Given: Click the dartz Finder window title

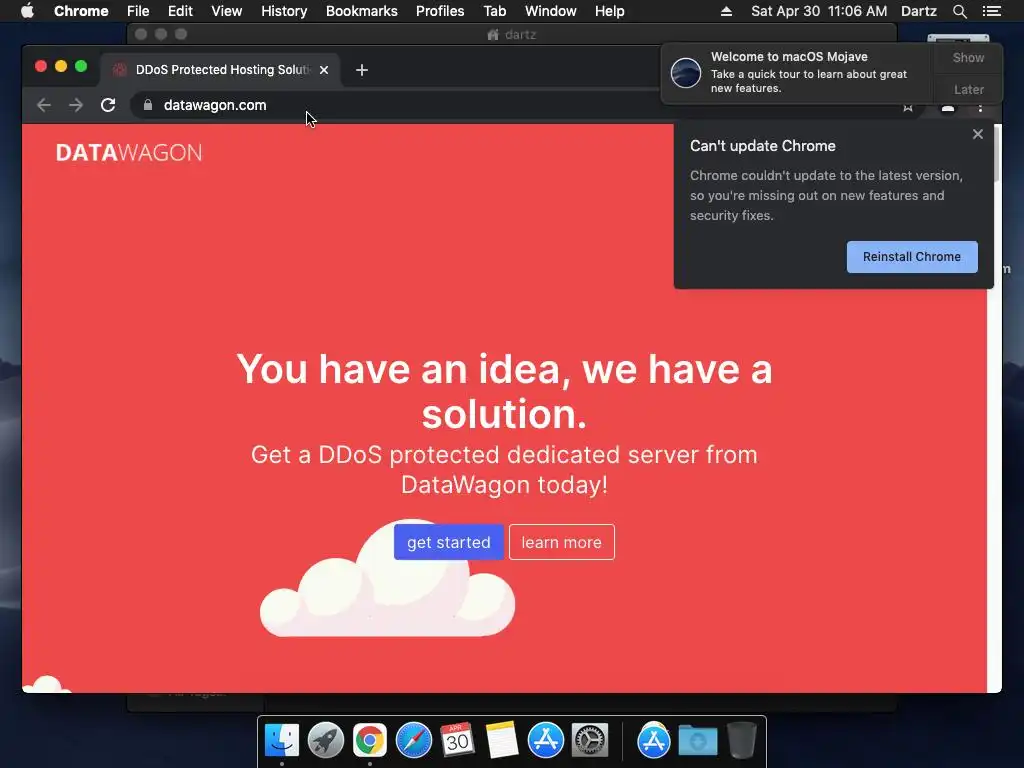Looking at the screenshot, I should (x=512, y=35).
